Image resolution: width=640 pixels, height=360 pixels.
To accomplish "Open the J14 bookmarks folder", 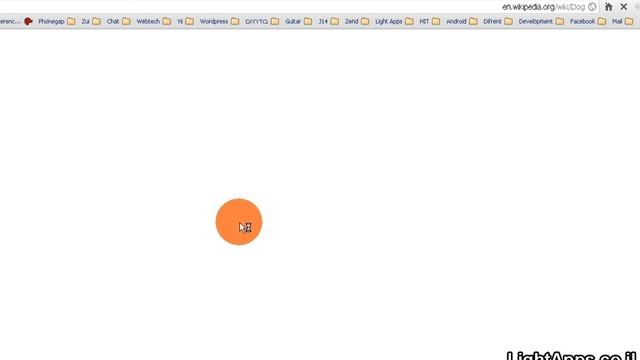I will tap(329, 21).
